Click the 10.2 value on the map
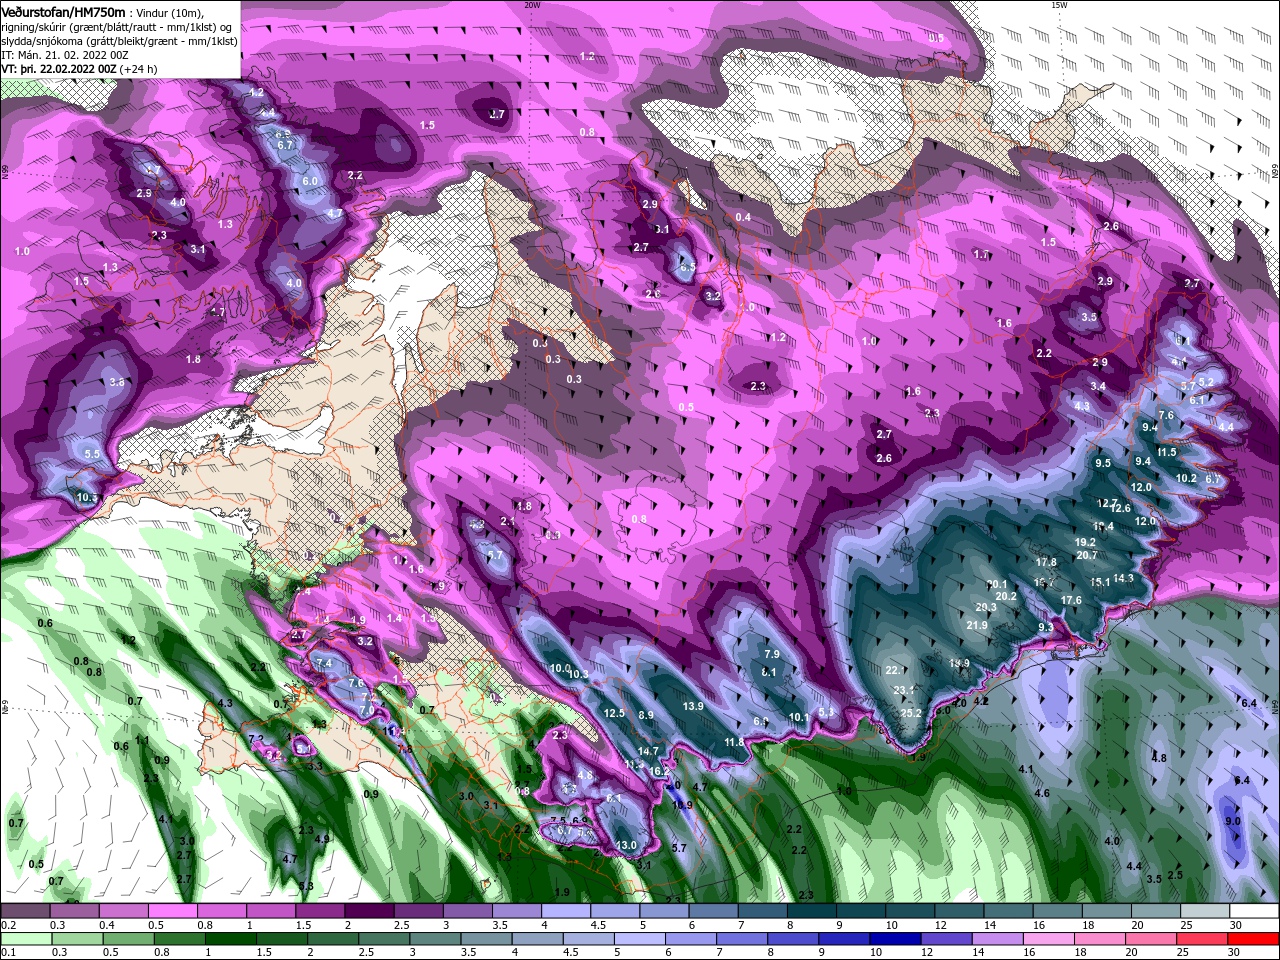The width and height of the screenshot is (1280, 960). tap(1186, 478)
